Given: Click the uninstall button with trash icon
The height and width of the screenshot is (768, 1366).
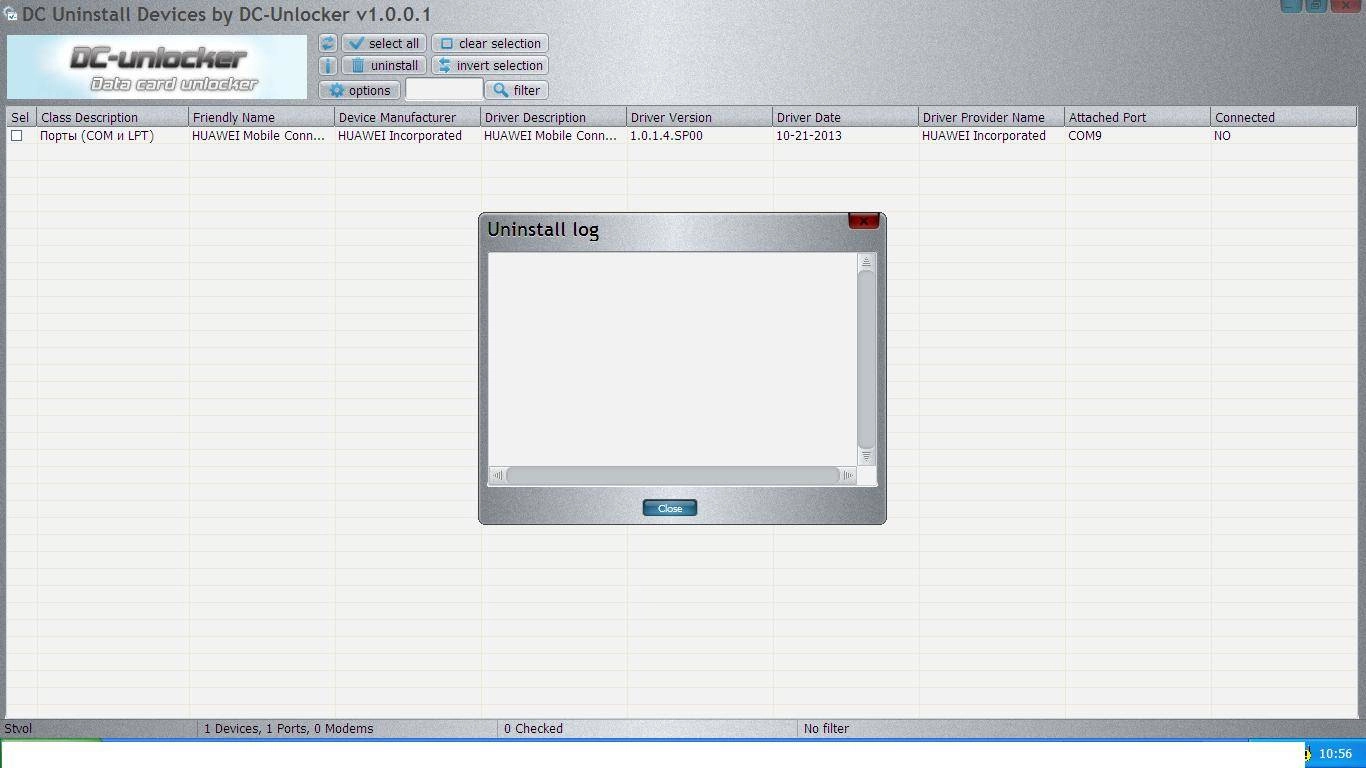Looking at the screenshot, I should point(384,65).
